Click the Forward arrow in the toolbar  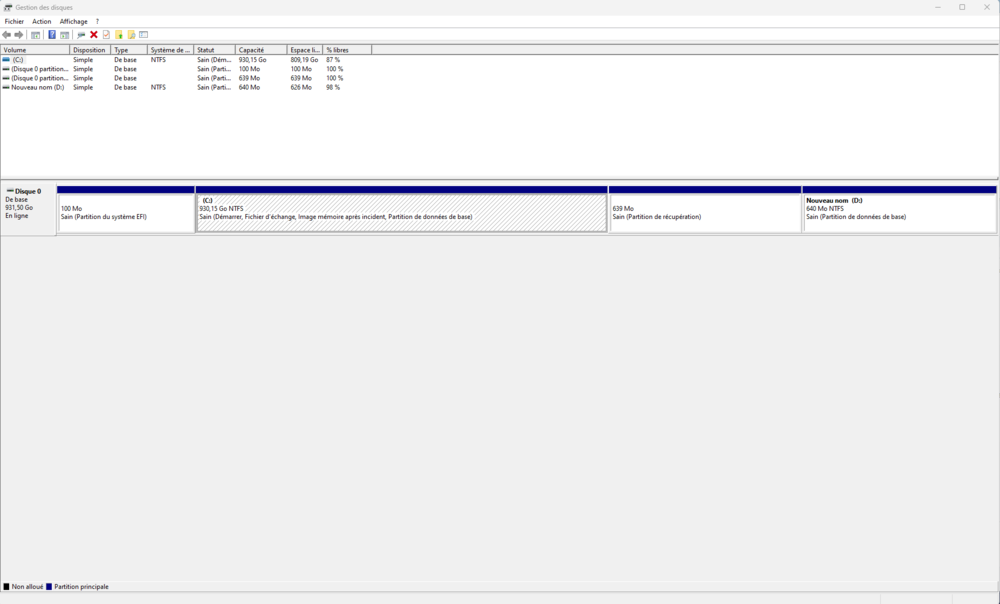tap(19, 35)
